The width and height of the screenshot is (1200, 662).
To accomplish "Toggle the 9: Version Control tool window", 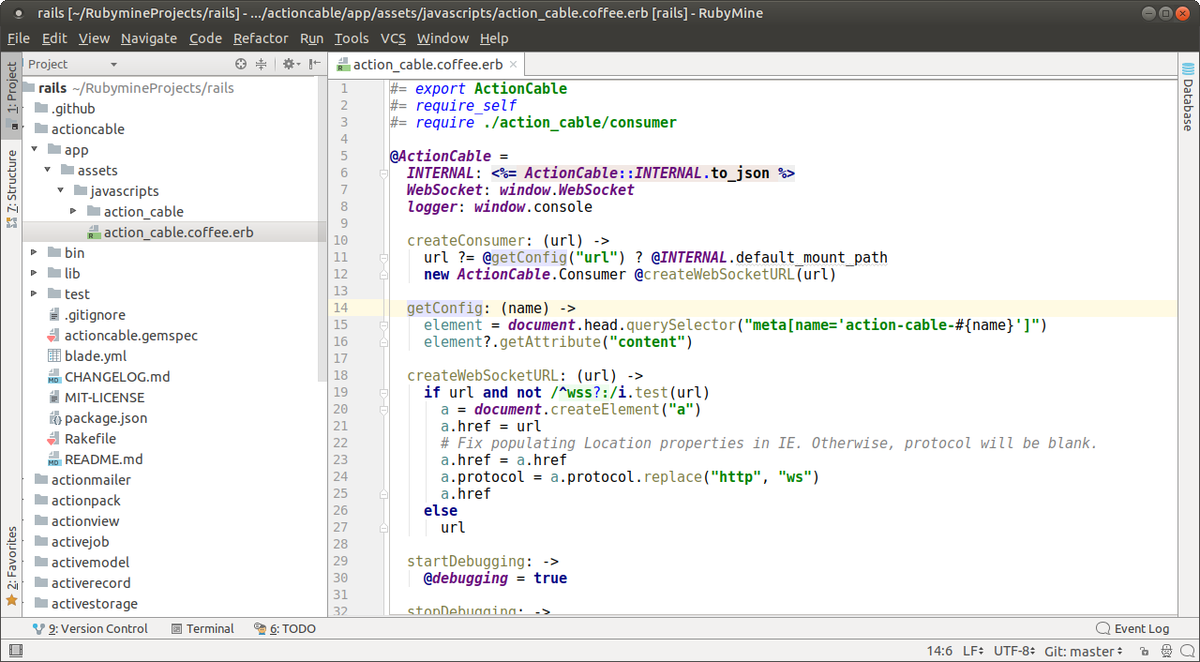I will tap(91, 629).
